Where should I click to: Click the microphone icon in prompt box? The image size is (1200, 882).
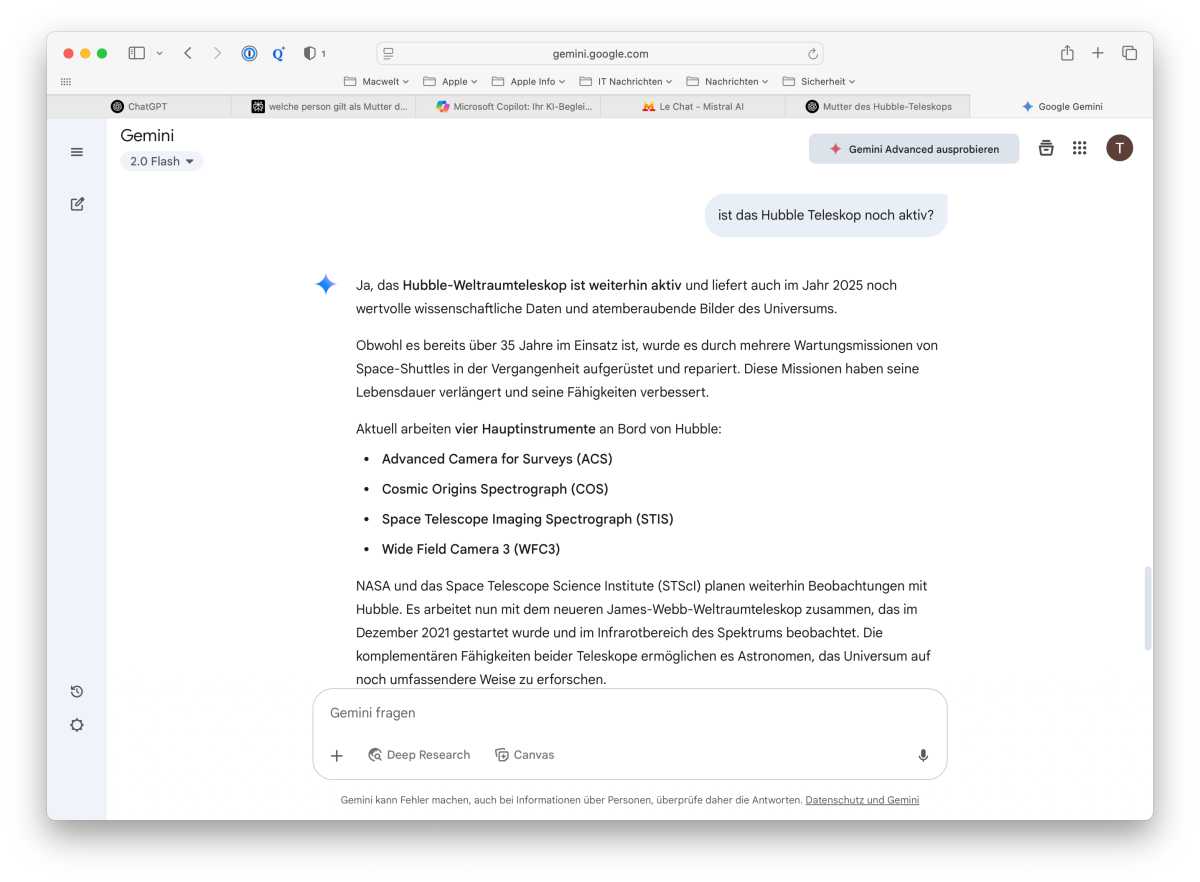pyautogui.click(x=923, y=755)
